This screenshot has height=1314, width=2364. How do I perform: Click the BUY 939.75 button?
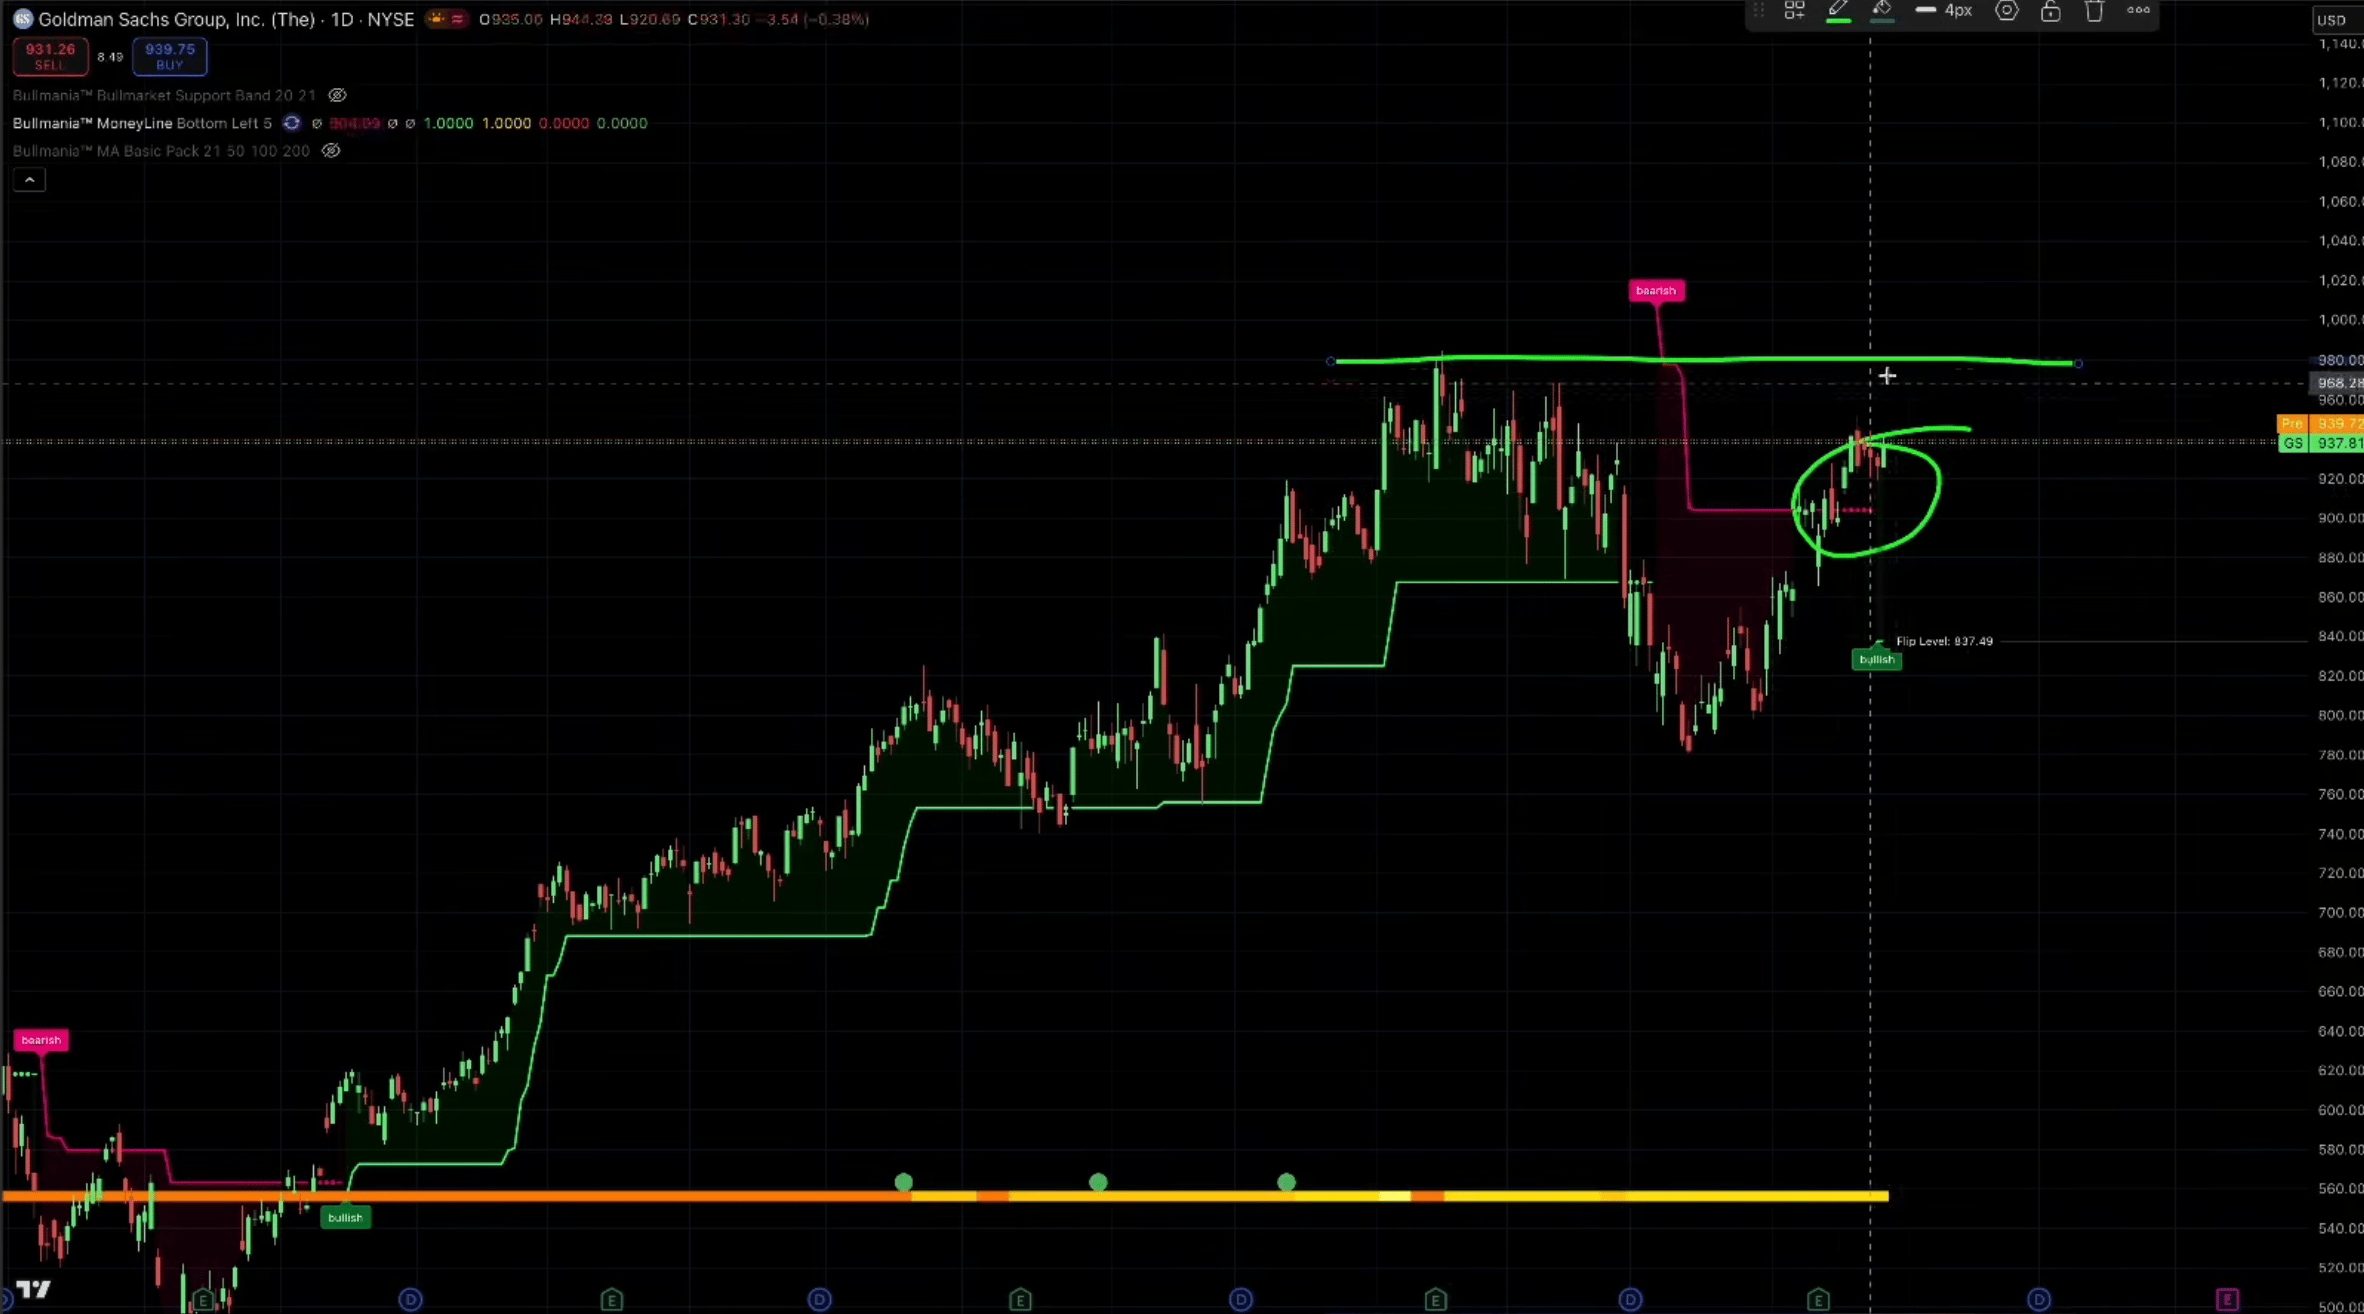coord(169,56)
